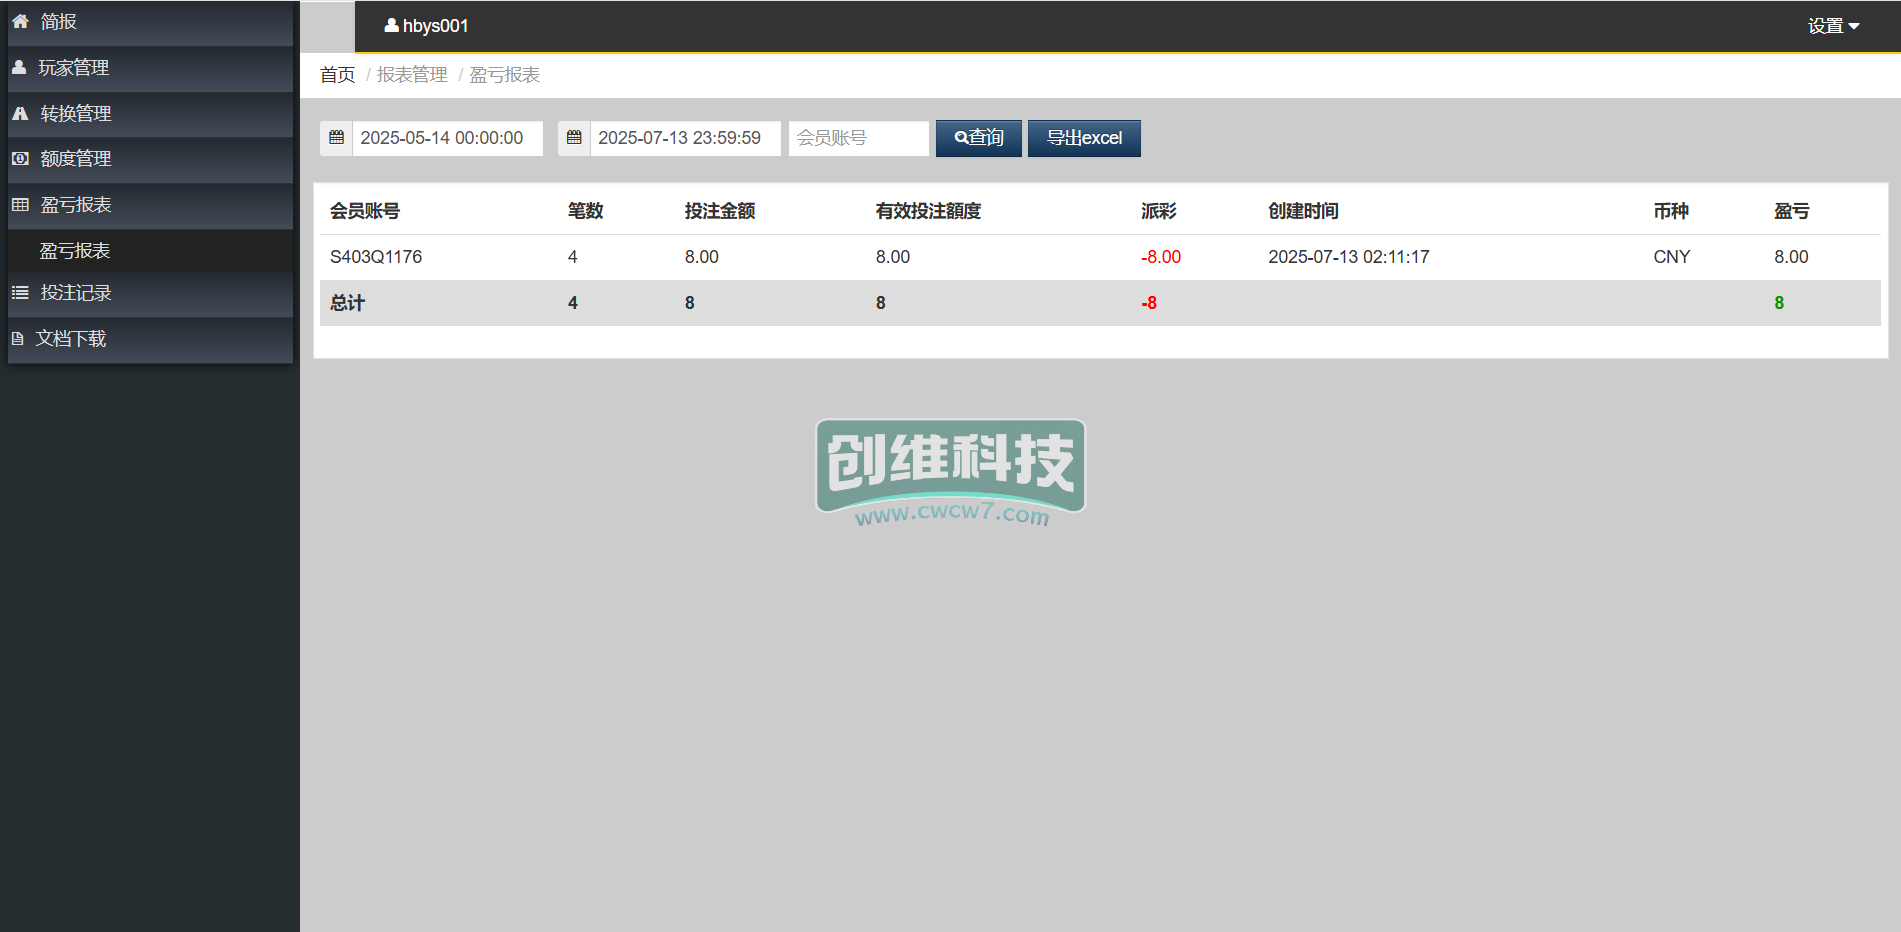This screenshot has height=932, width=1901.
Task: Click the 笔数 column header
Action: (x=585, y=211)
